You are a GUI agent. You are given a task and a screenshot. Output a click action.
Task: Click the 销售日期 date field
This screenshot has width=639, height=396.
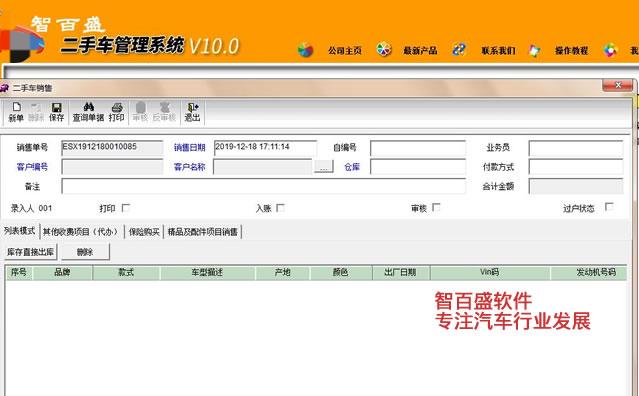(x=265, y=147)
